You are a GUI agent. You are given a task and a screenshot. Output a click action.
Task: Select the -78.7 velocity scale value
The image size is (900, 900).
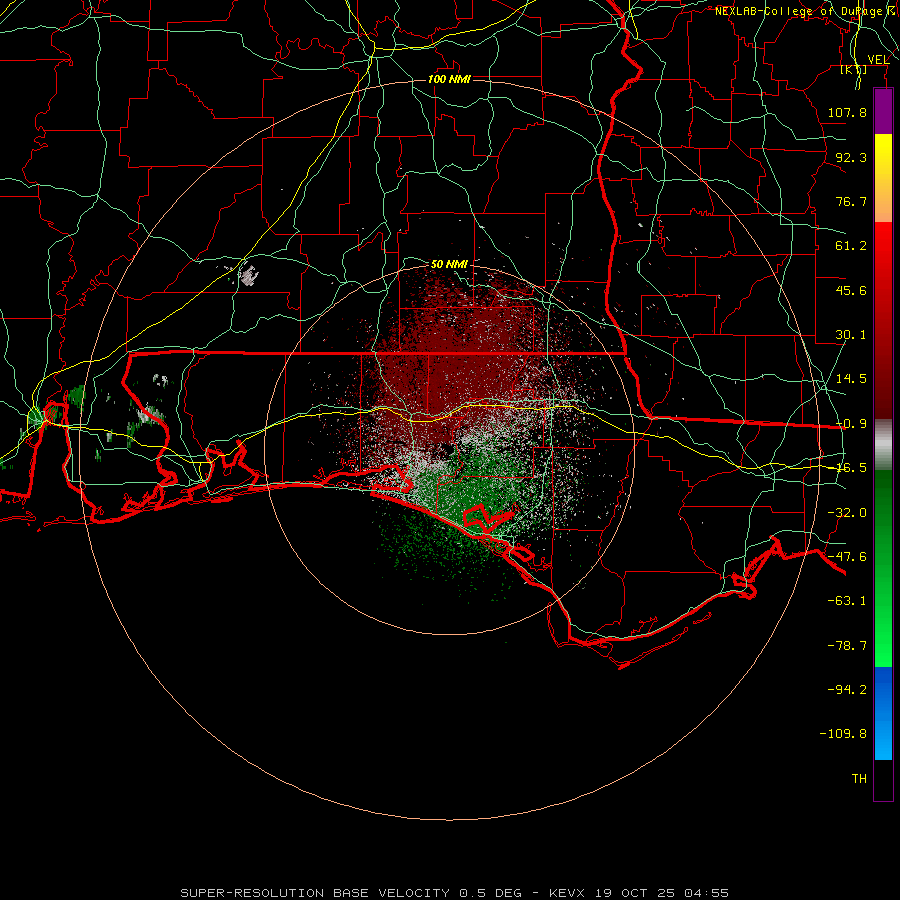(847, 646)
